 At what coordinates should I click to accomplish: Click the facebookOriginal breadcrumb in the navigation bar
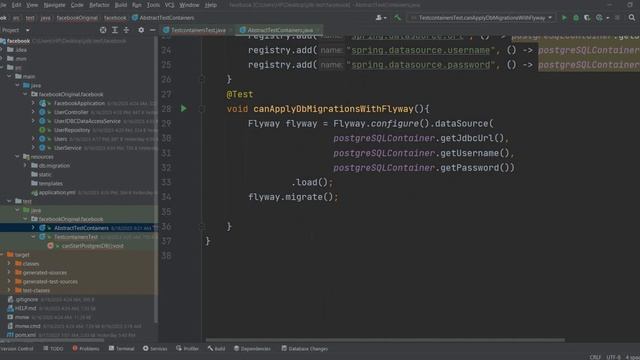(x=77, y=18)
